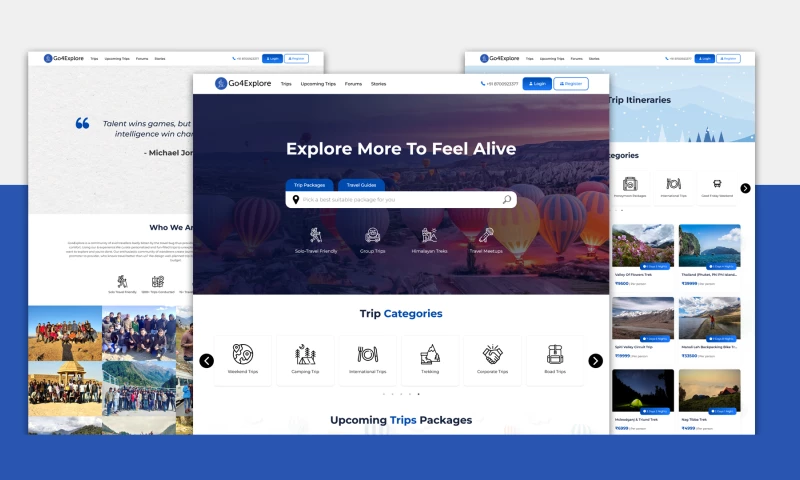This screenshot has width=800, height=480.
Task: Click 'Explore More To Feel Alive' headline
Action: coord(401,148)
